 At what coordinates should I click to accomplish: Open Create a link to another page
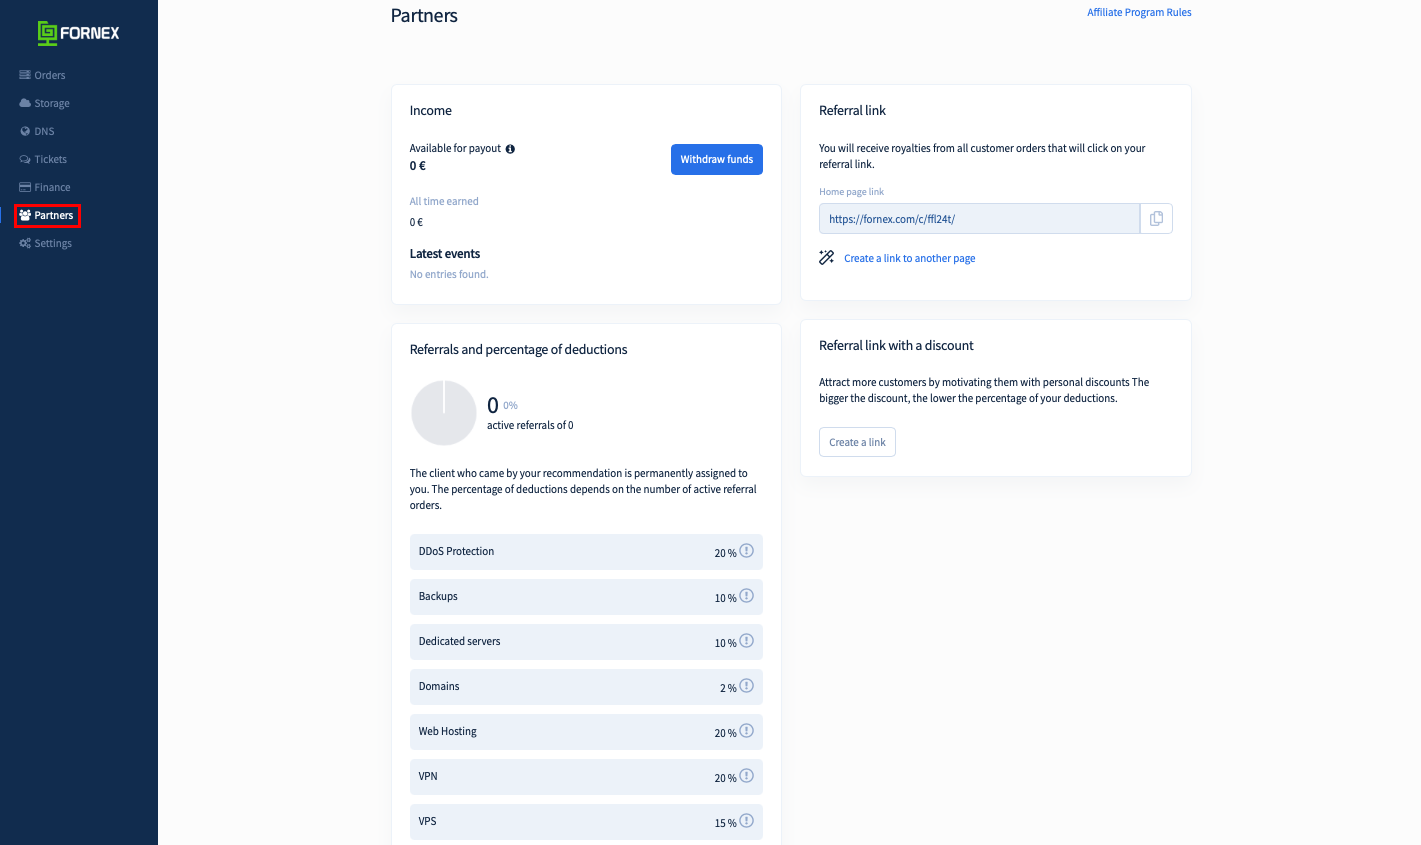(909, 258)
